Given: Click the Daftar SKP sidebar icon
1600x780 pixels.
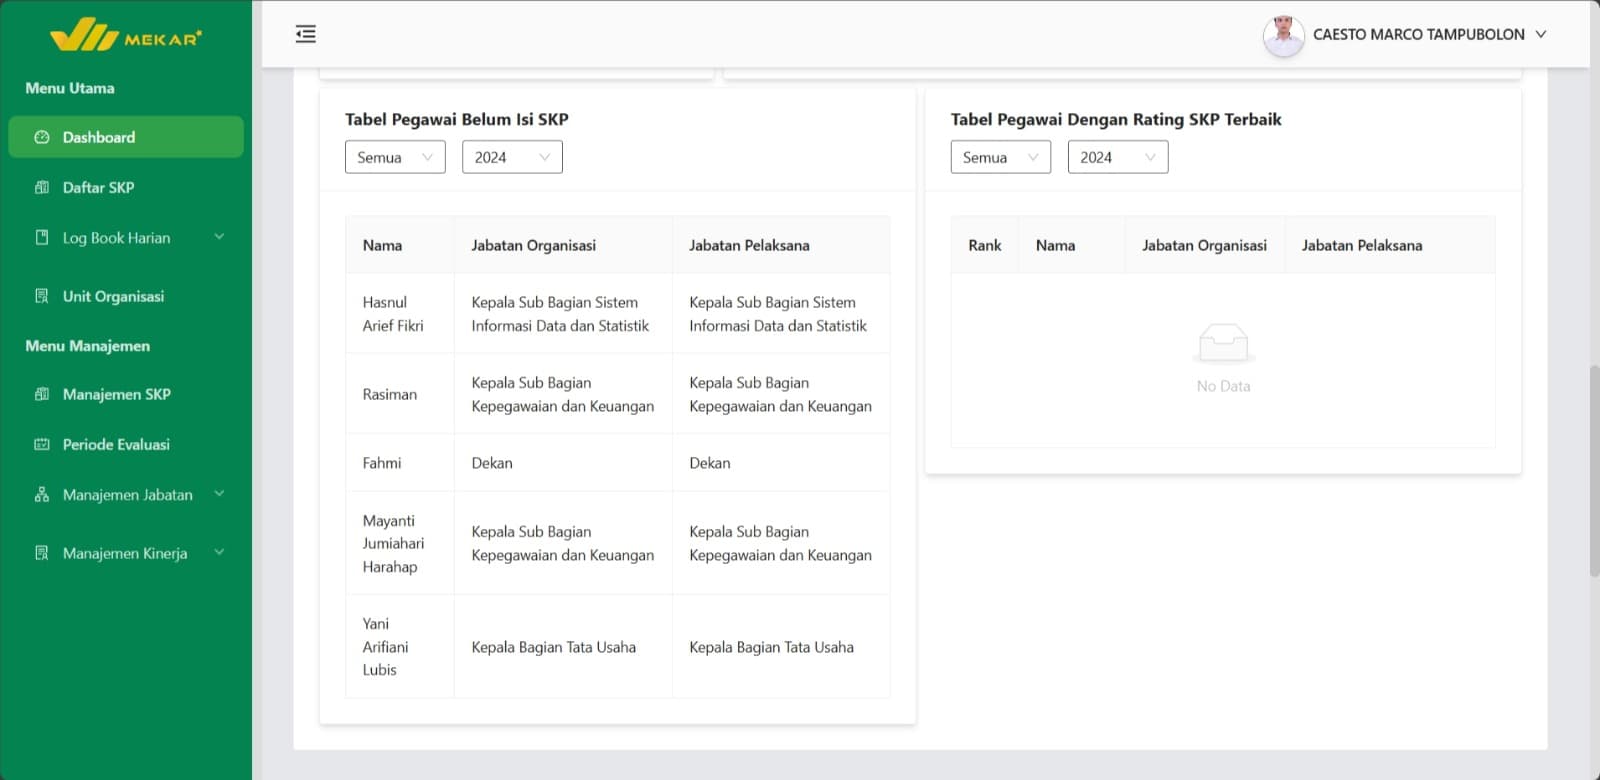Looking at the screenshot, I should (x=42, y=187).
